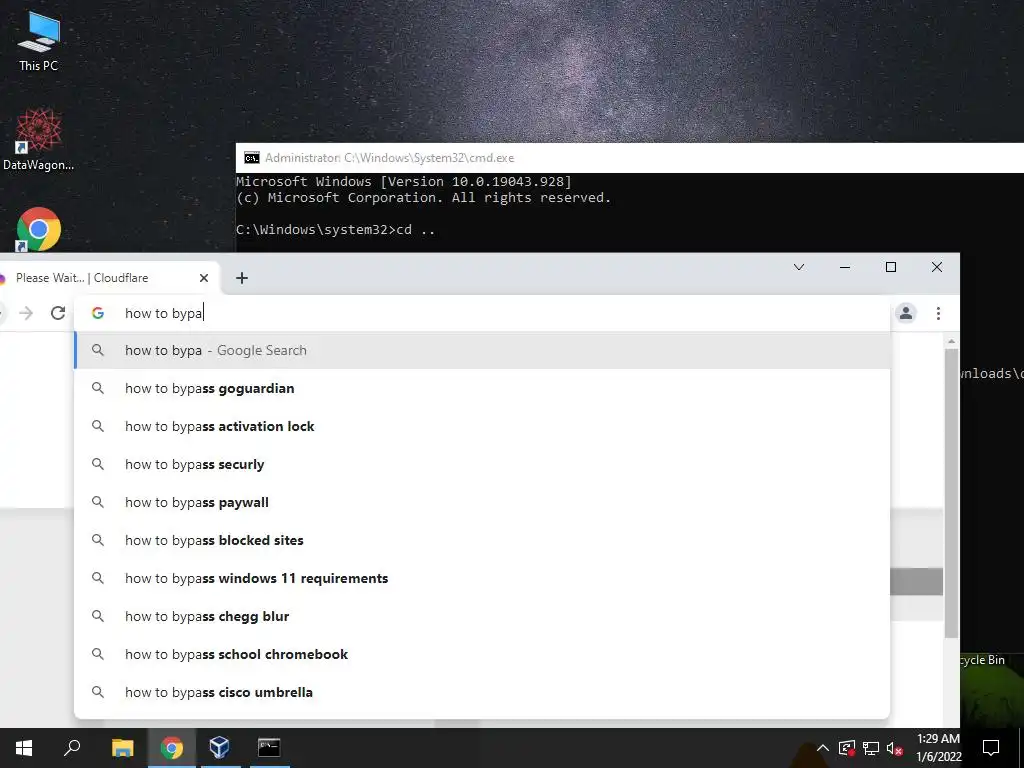Select 'how to bypass activation lock' suggestion

[482, 426]
